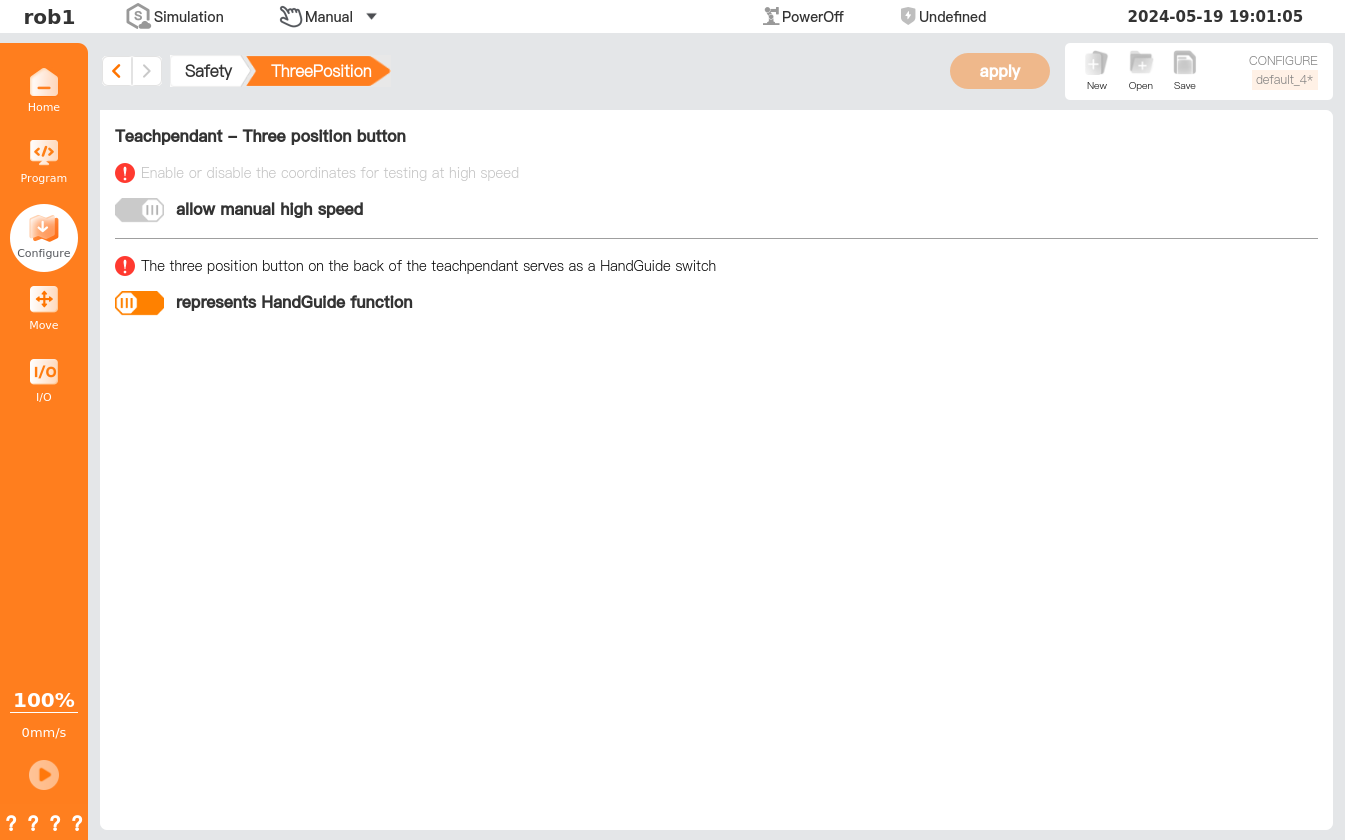Click the Save configuration icon
Image resolution: width=1345 pixels, height=840 pixels.
pos(1185,70)
